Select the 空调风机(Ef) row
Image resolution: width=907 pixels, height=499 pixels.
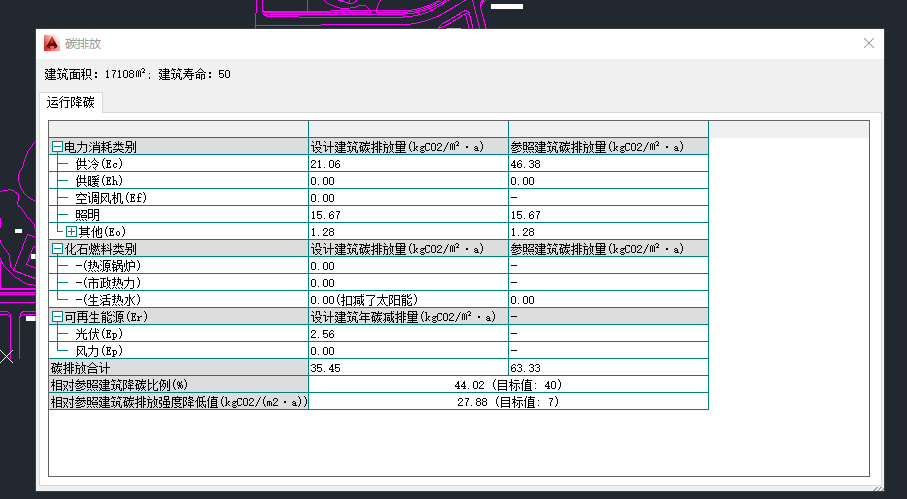(105, 198)
